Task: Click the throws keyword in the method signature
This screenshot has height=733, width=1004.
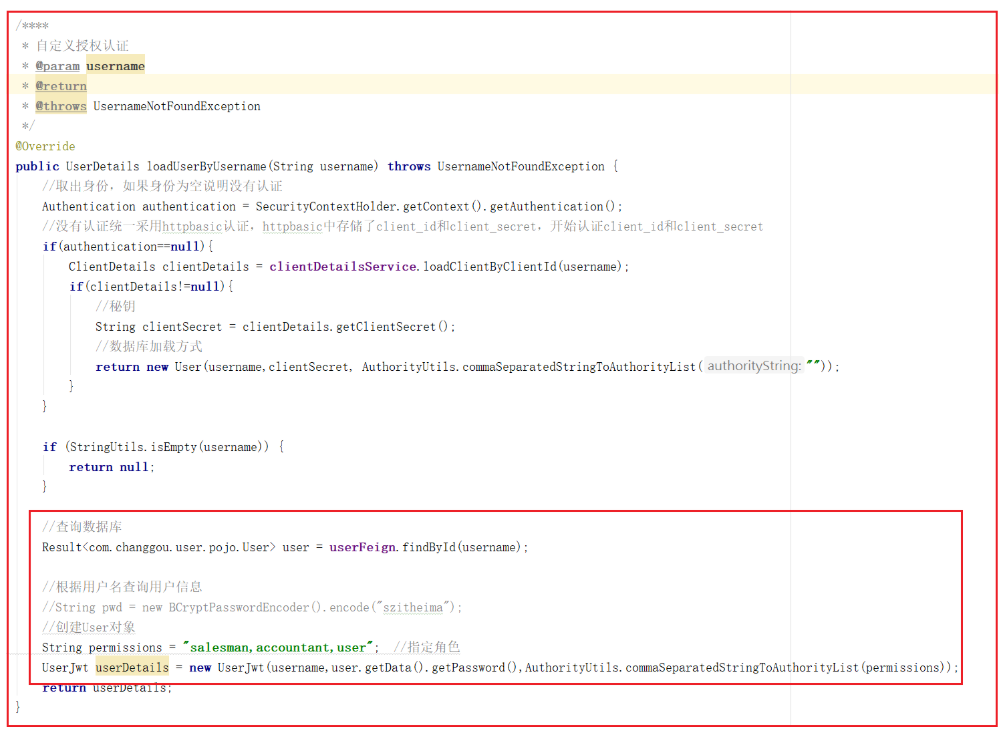Action: point(409,166)
